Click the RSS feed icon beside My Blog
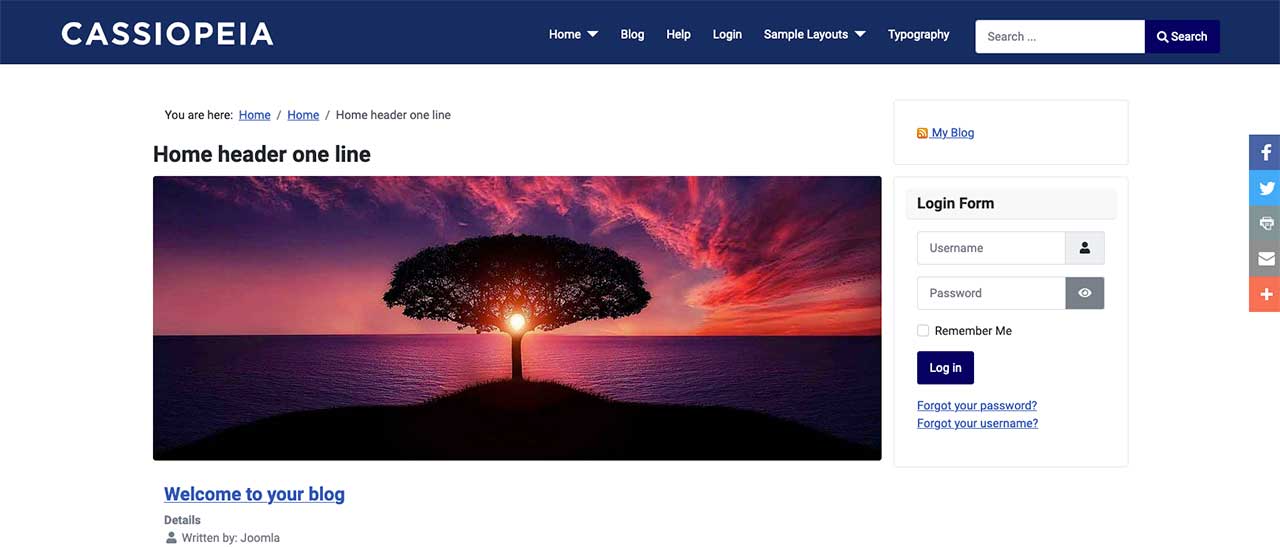 coord(922,133)
